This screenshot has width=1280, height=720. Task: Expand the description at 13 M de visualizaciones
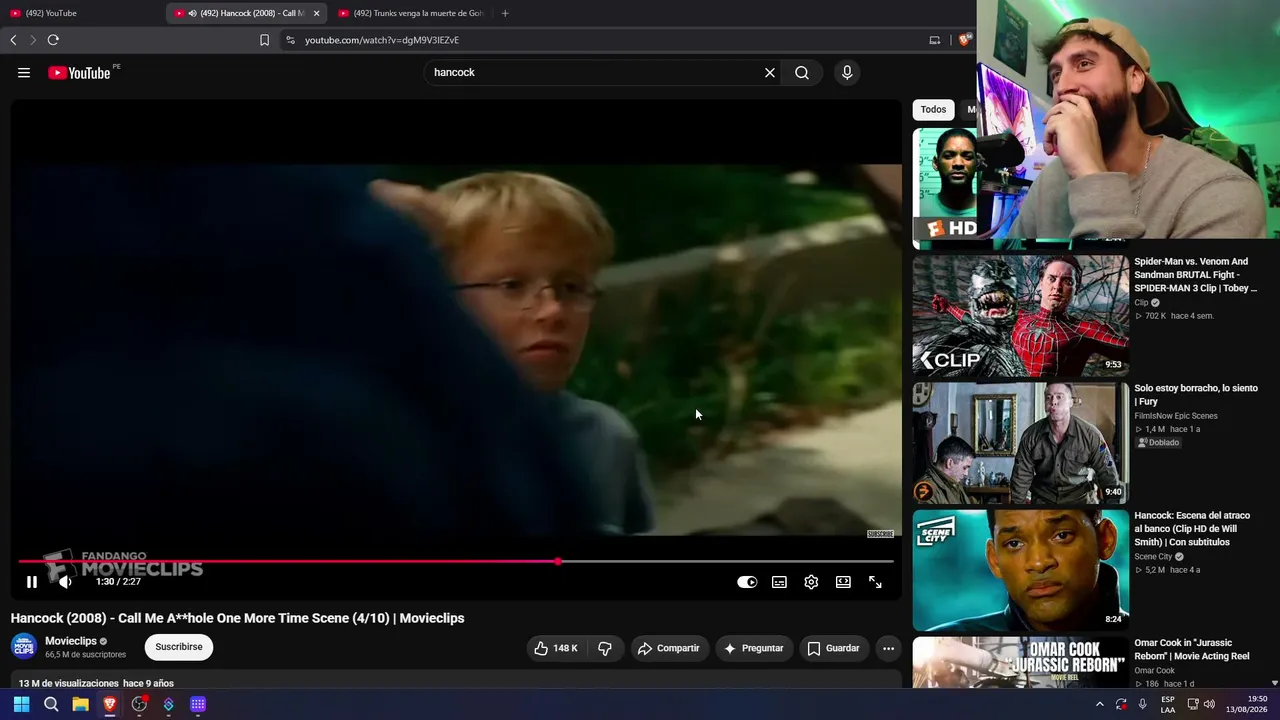pyautogui.click(x=96, y=683)
